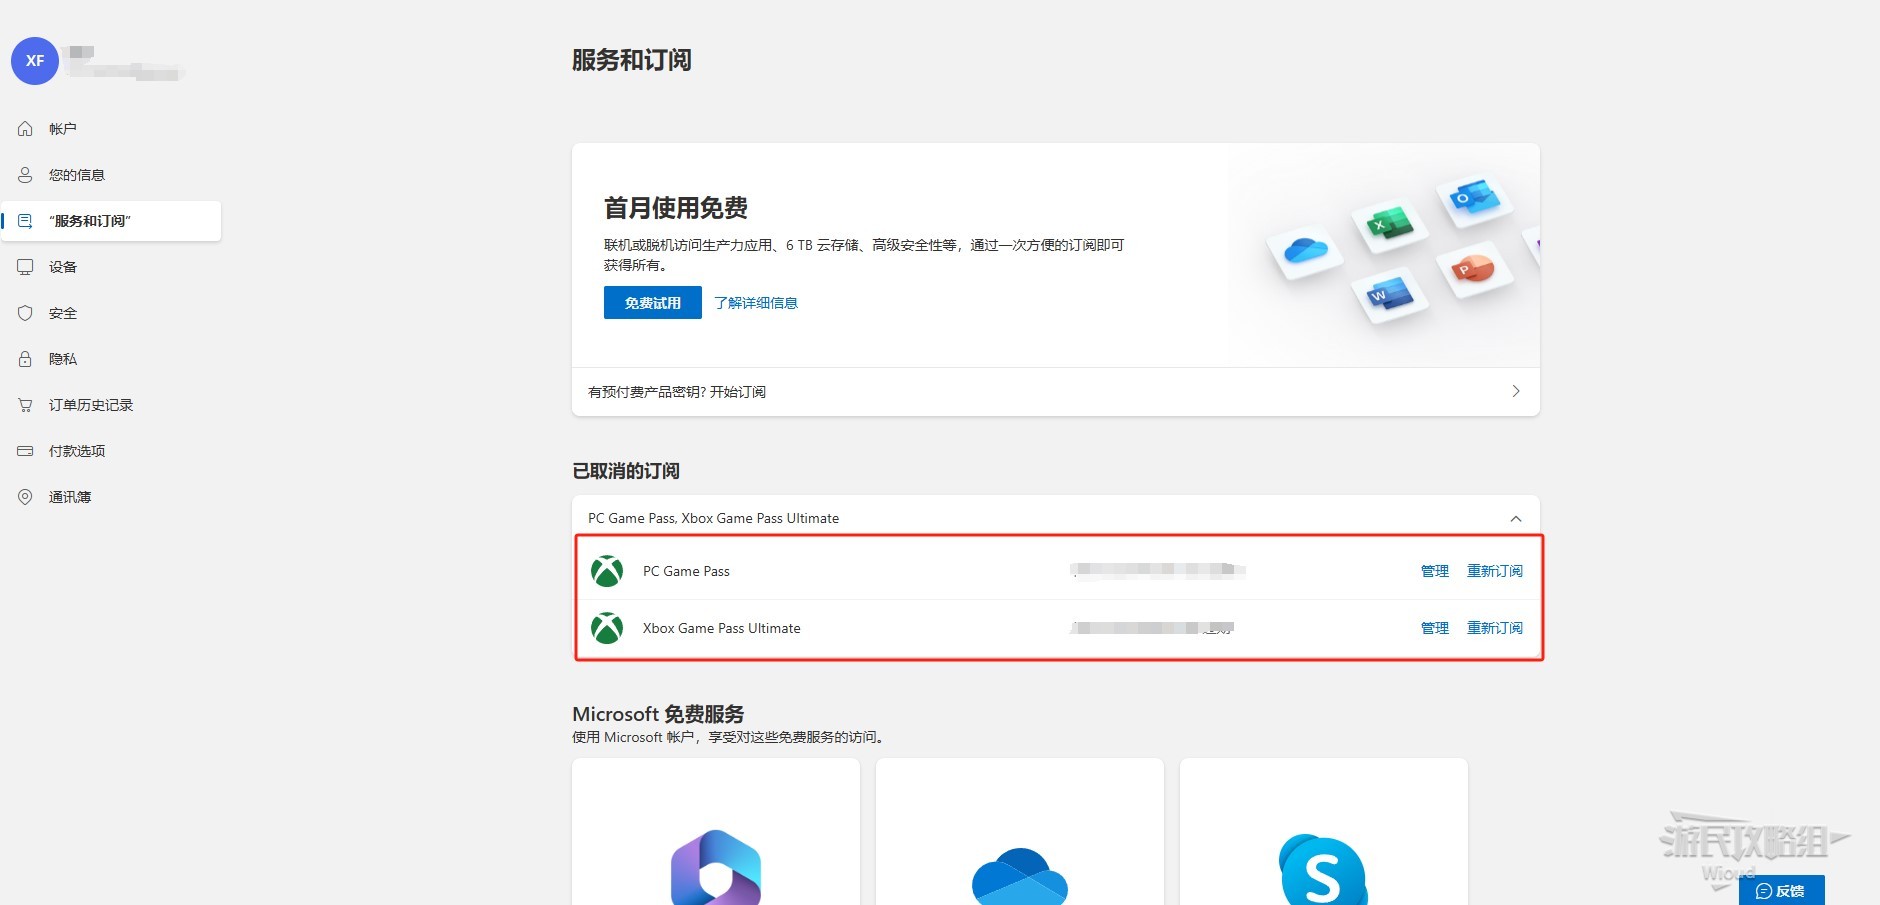Click the cart icon beside 订单历史记录
Screen dimensions: 1880x905
pos(25,405)
